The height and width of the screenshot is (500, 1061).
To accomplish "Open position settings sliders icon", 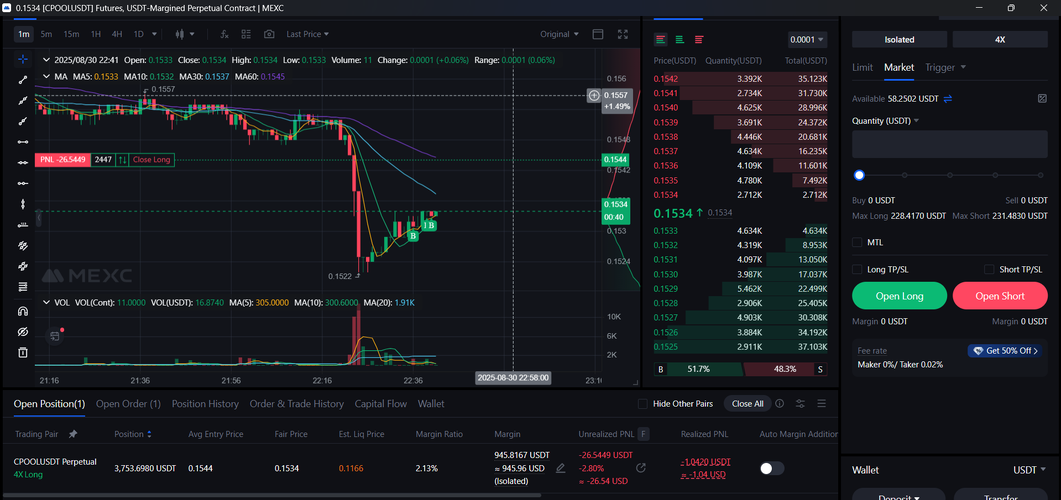I will 800,404.
